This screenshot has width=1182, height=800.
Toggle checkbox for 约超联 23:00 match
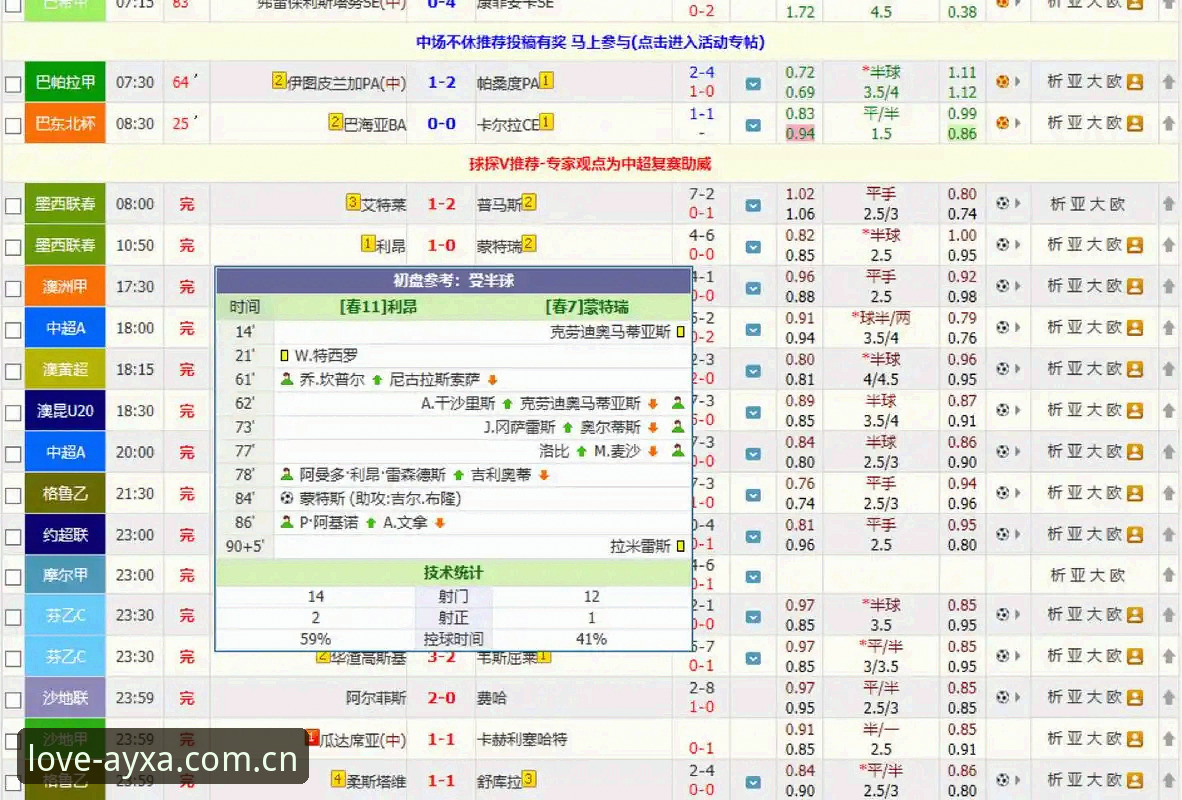tap(13, 537)
